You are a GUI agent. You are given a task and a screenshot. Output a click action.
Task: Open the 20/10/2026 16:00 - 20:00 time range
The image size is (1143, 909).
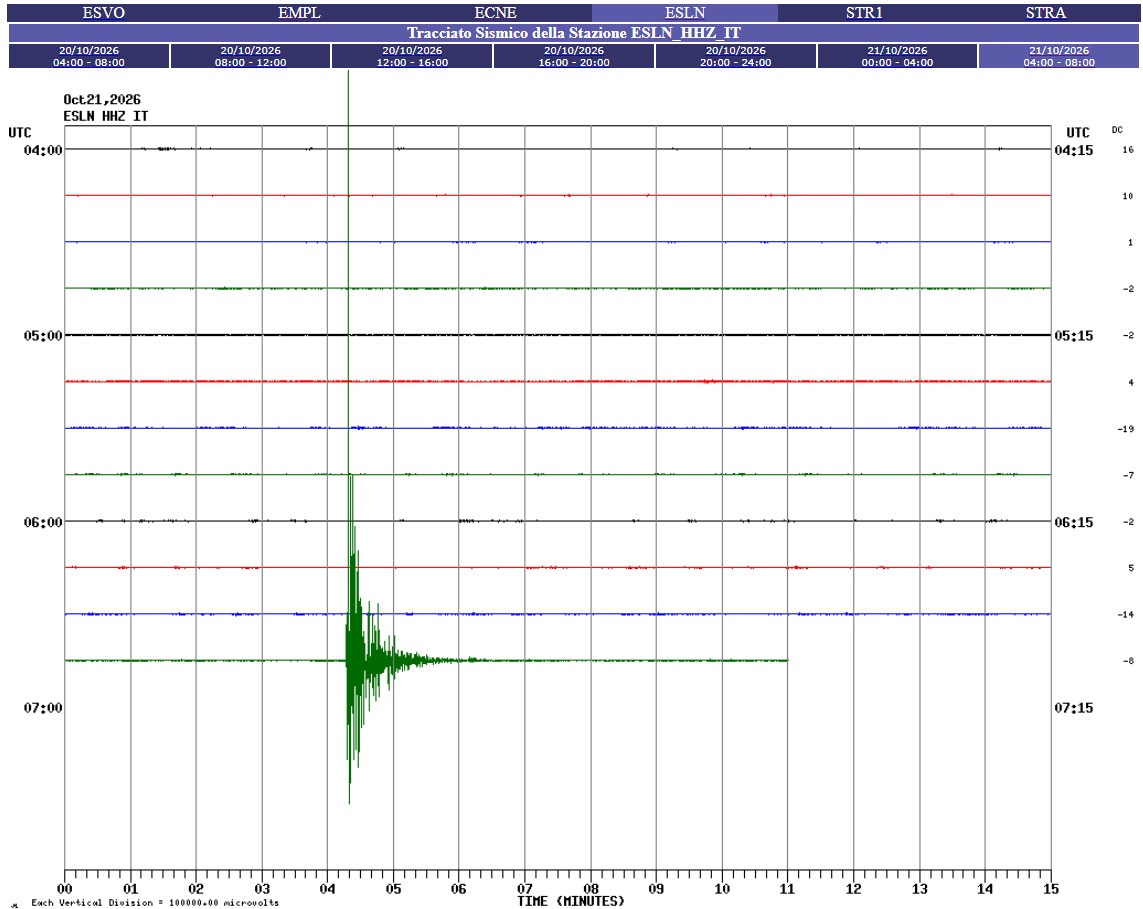click(574, 56)
